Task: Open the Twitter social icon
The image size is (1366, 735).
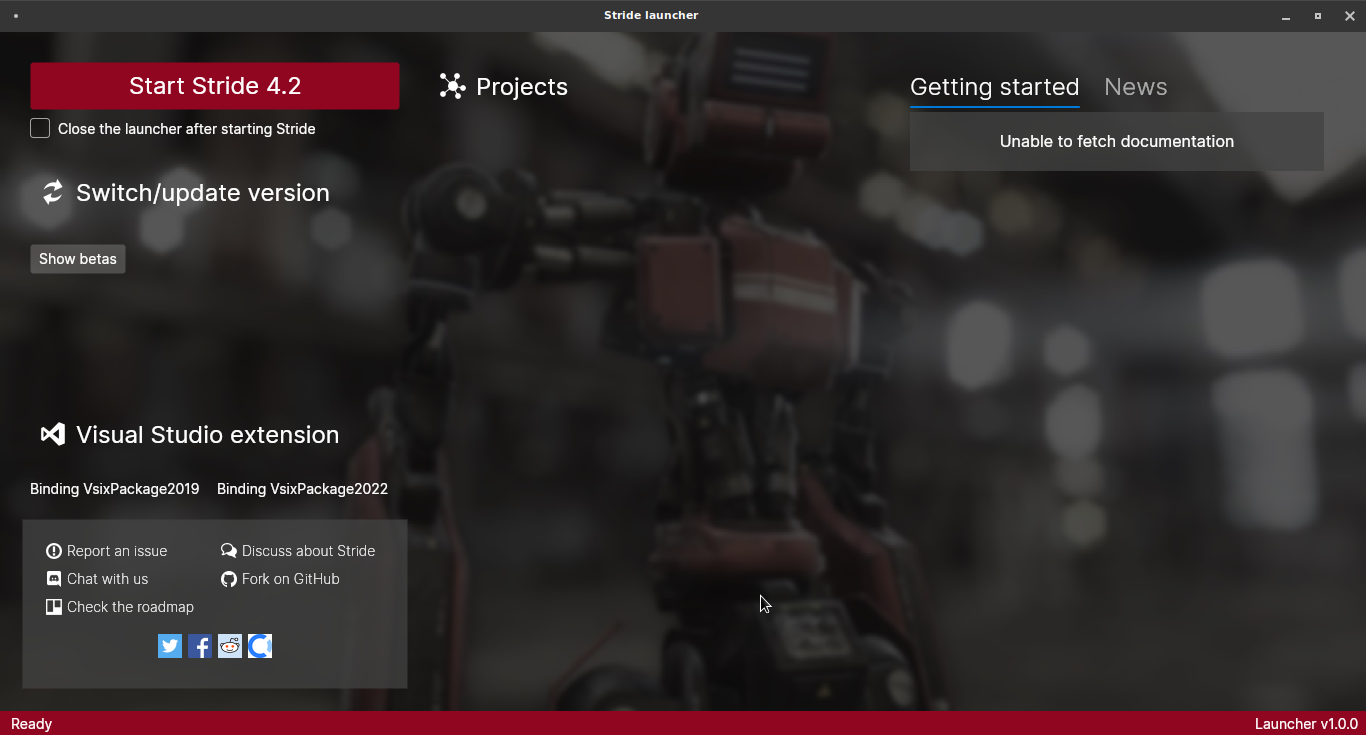Action: (170, 646)
